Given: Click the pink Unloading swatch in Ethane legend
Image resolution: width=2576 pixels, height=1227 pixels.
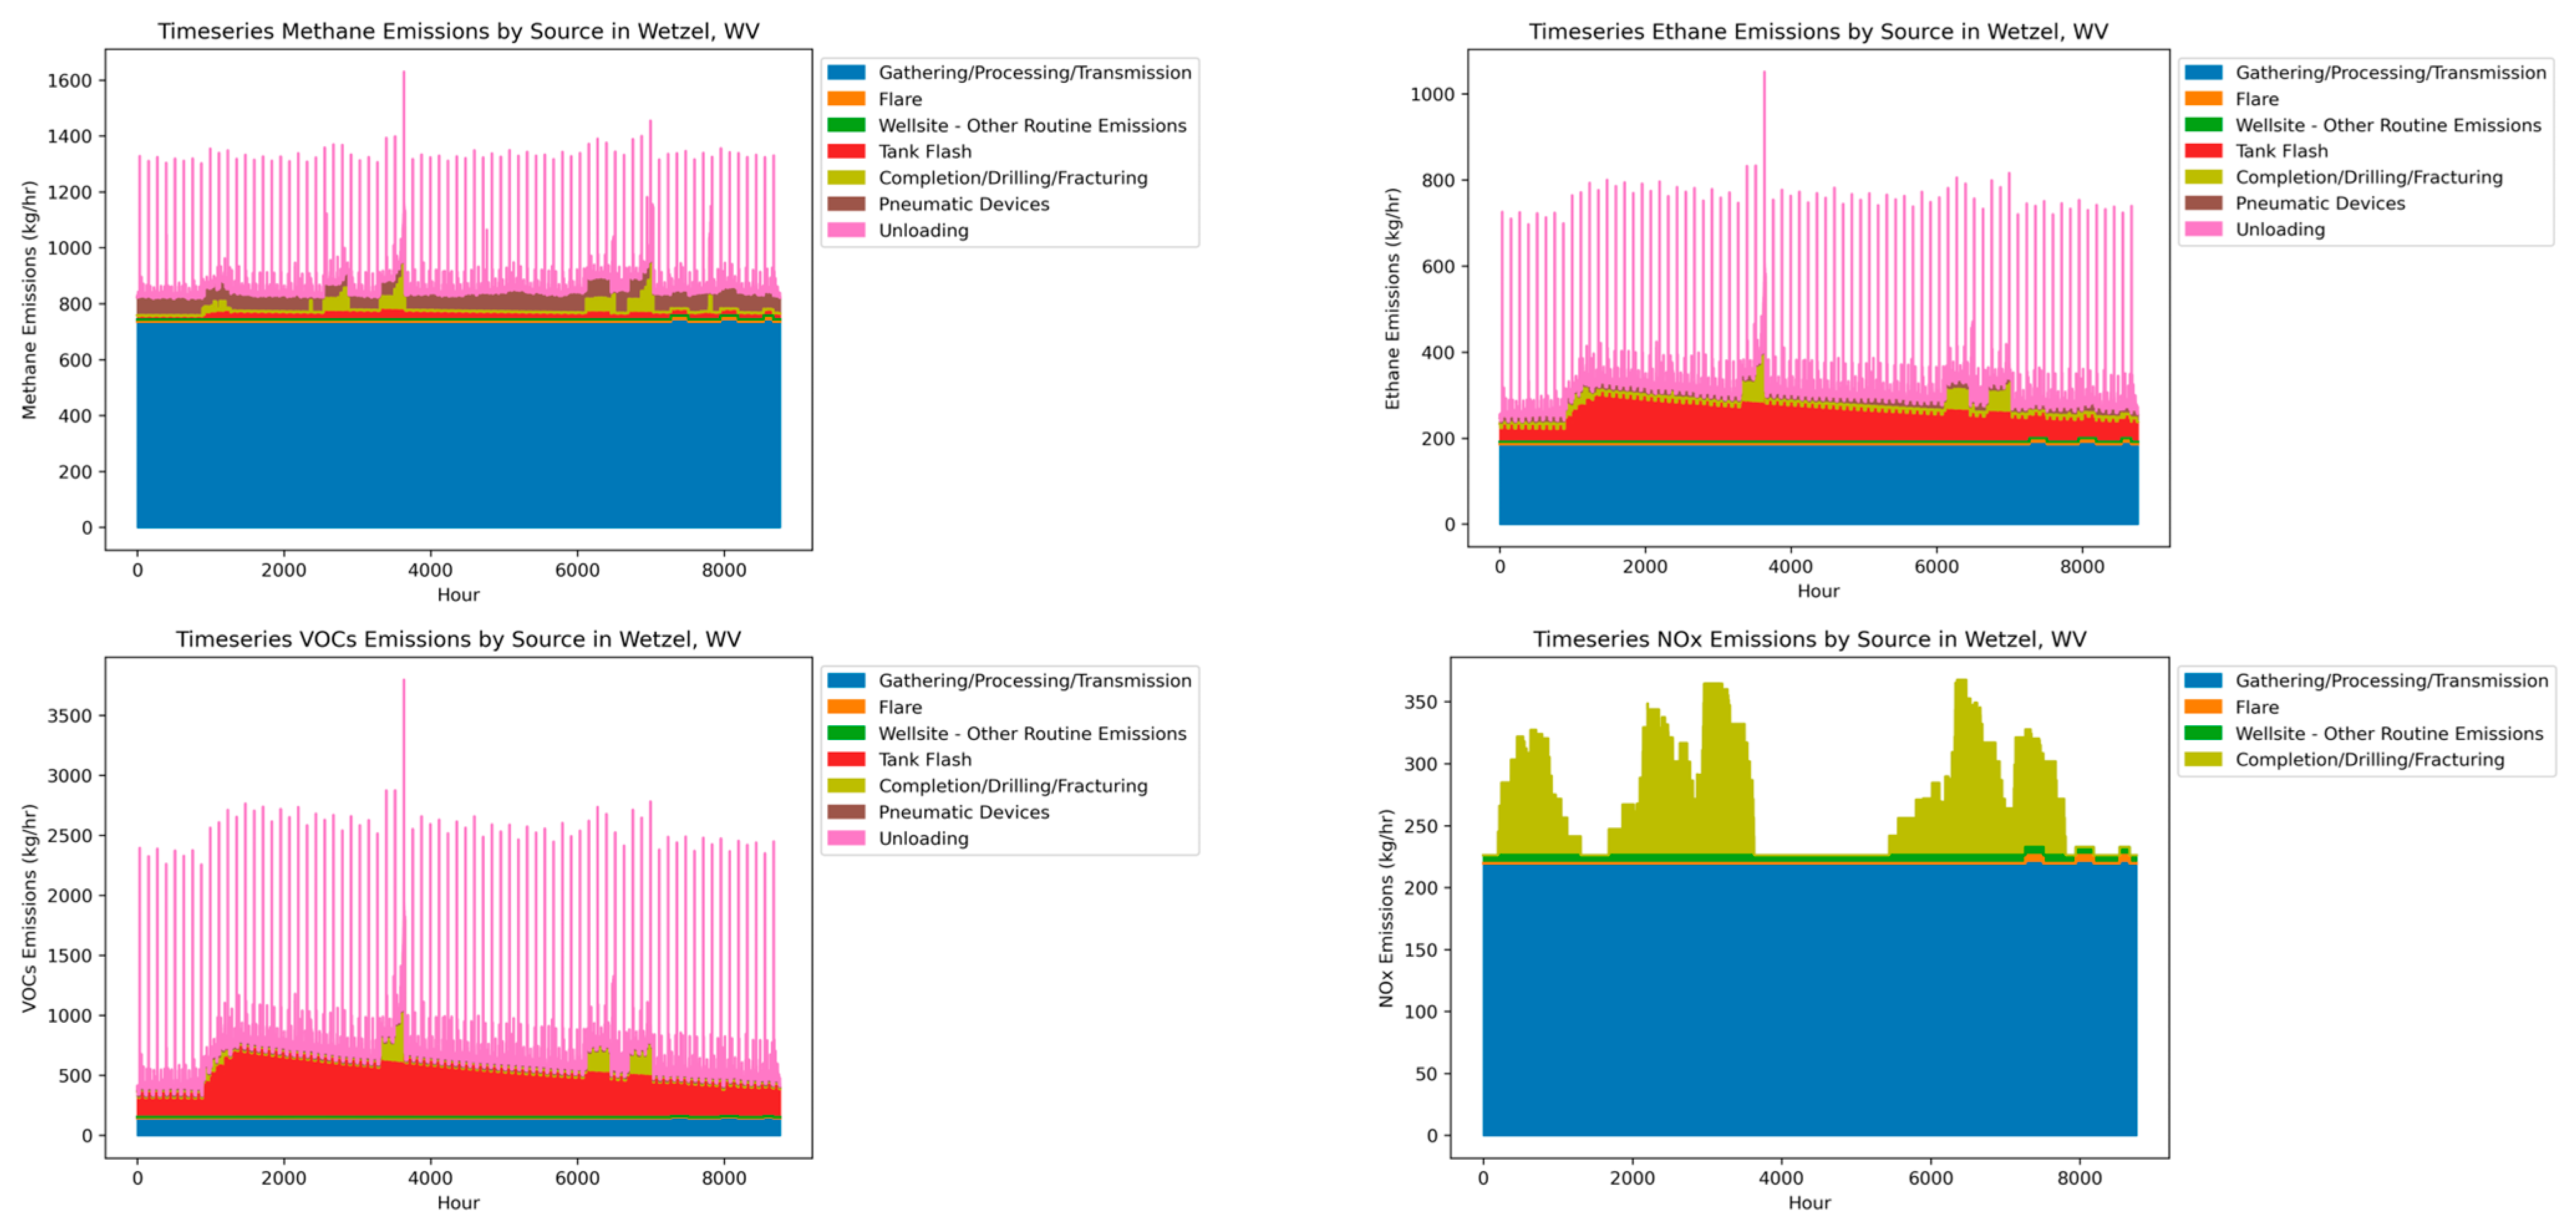Looking at the screenshot, I should click(x=2203, y=229).
